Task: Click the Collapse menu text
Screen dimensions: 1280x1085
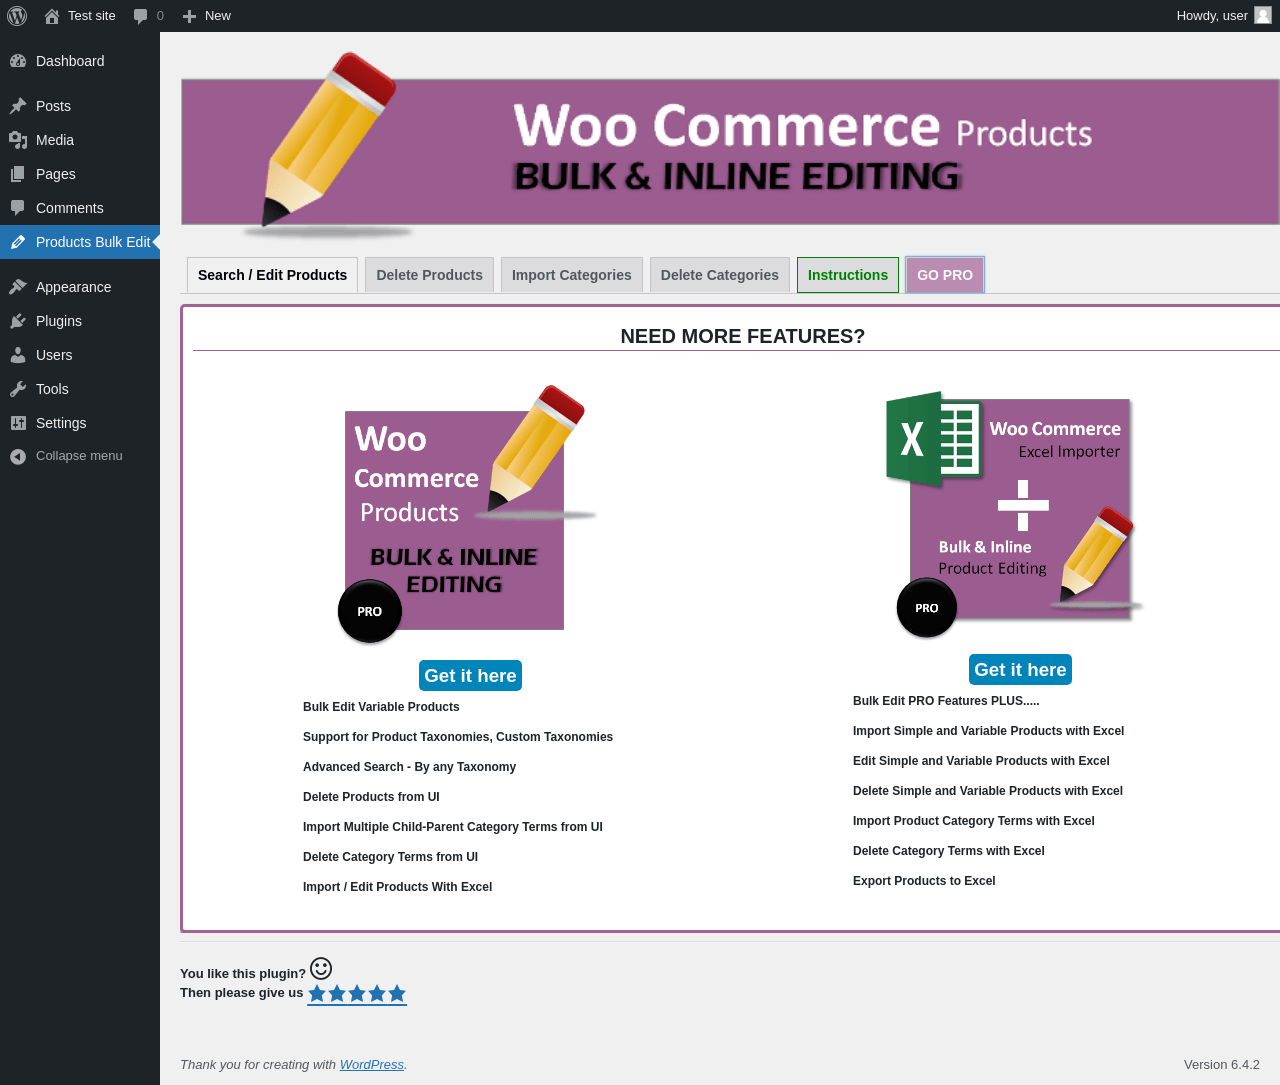Action: point(79,456)
